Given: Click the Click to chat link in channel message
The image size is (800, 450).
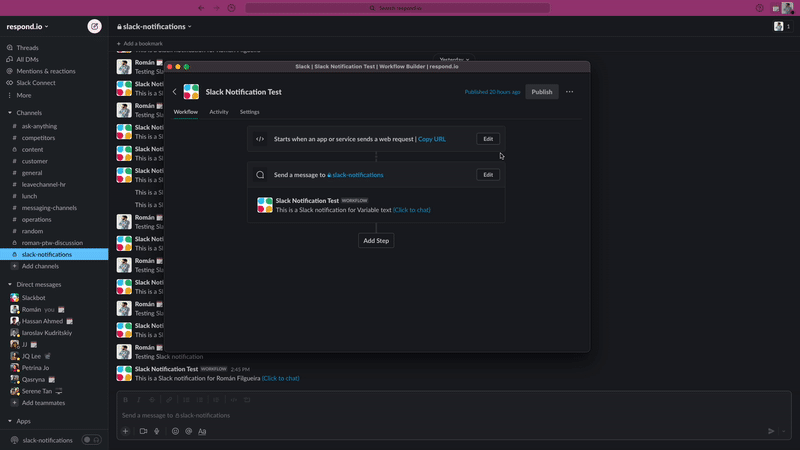Looking at the screenshot, I should point(280,378).
